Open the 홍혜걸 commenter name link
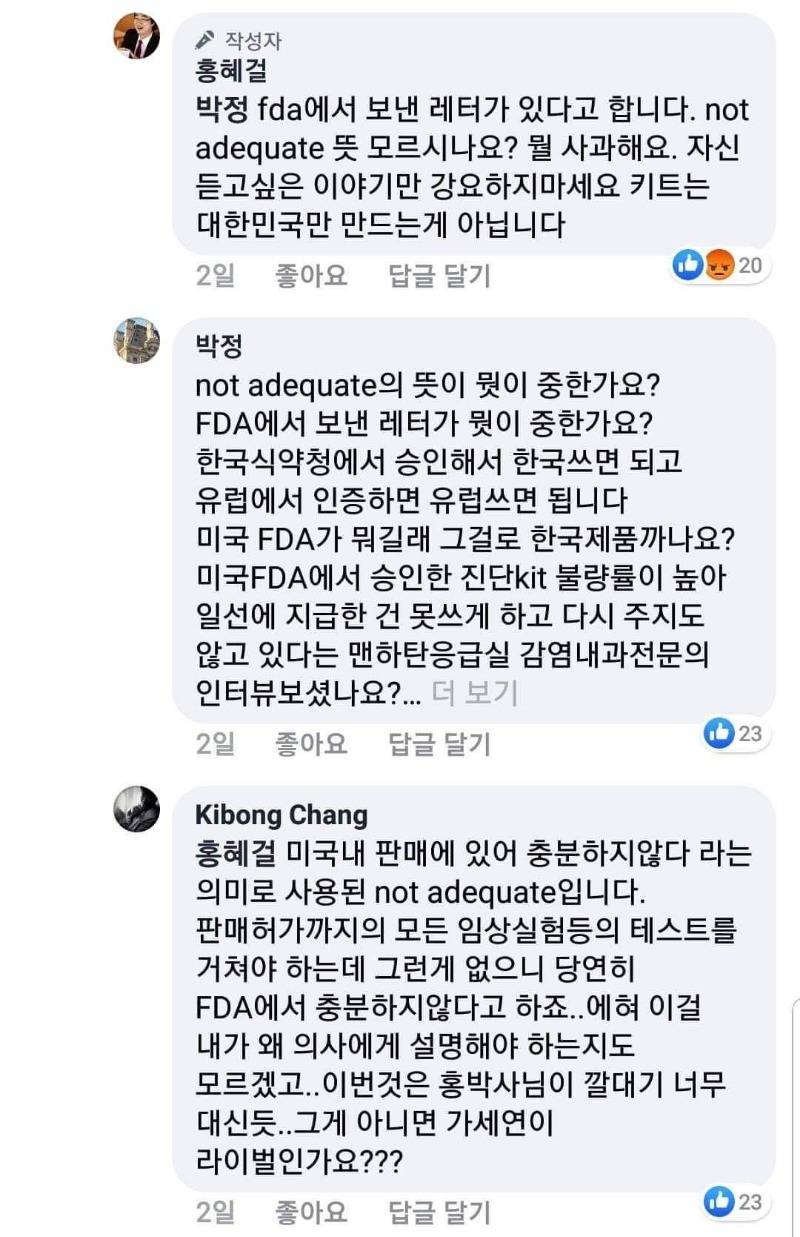Image resolution: width=800 pixels, height=1237 pixels. coord(229,74)
